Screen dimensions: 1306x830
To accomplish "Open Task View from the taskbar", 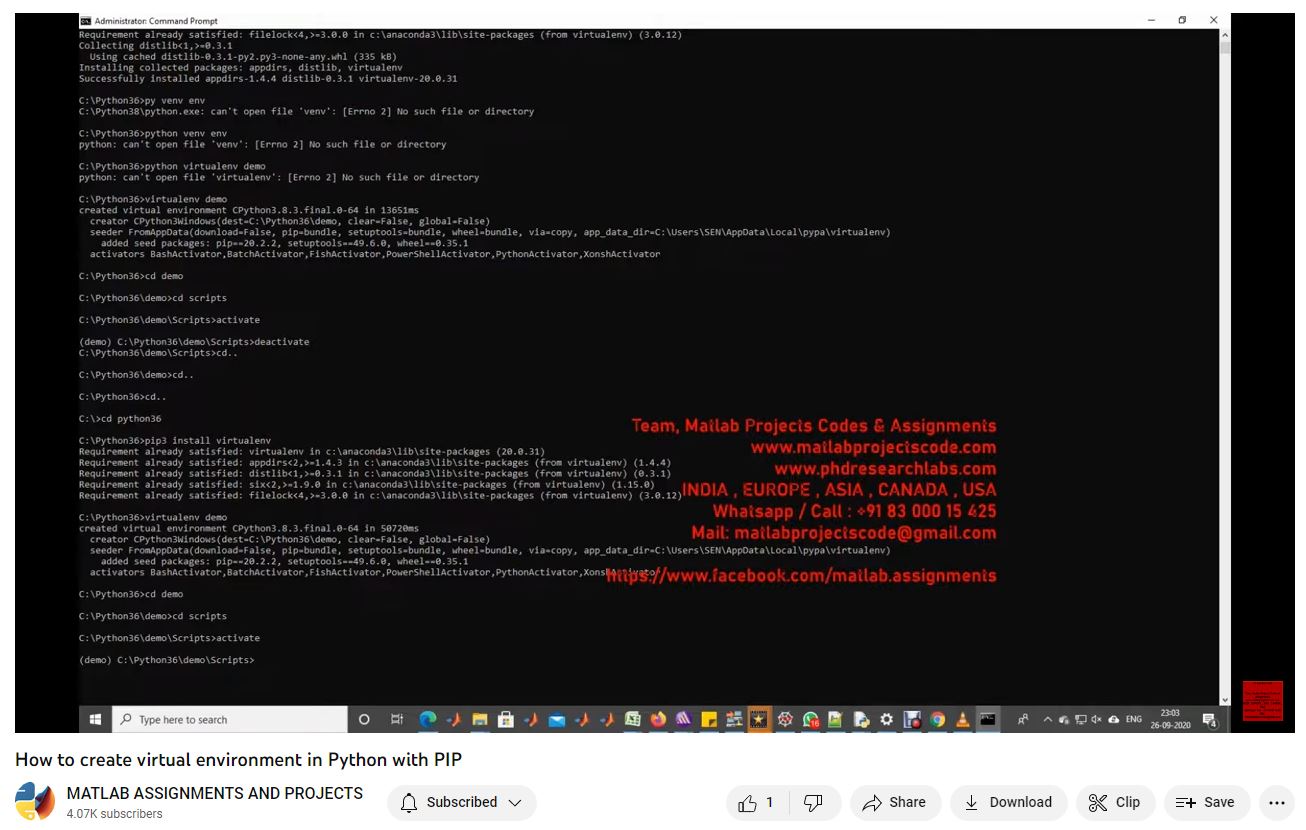I will click(x=396, y=719).
